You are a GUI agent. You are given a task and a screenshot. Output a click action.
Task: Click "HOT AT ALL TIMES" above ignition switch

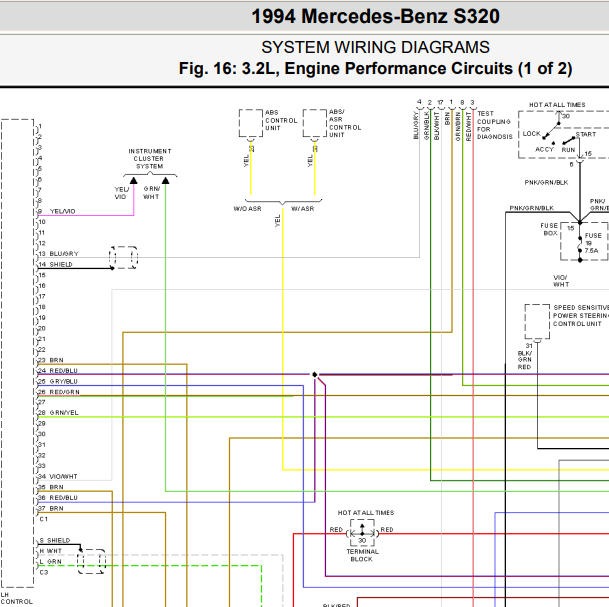tap(557, 105)
